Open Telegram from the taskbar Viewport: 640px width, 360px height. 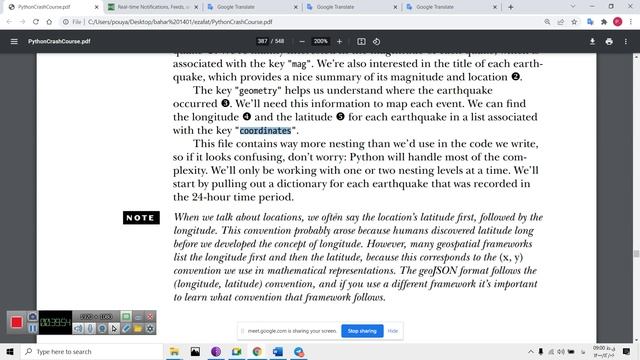[x=298, y=351]
